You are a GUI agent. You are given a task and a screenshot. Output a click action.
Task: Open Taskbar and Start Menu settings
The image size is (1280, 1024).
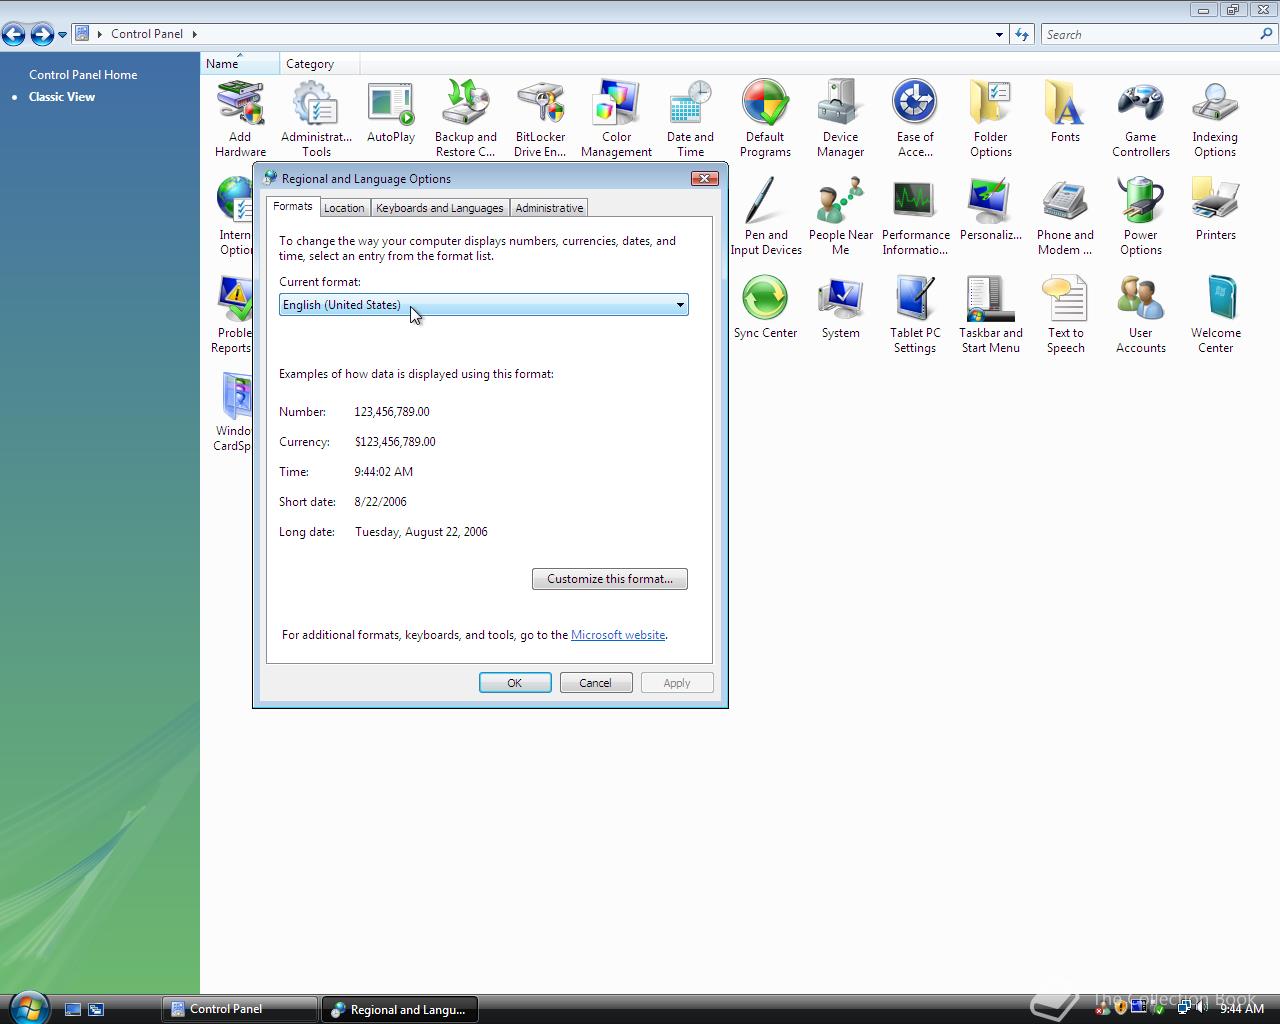(x=991, y=314)
